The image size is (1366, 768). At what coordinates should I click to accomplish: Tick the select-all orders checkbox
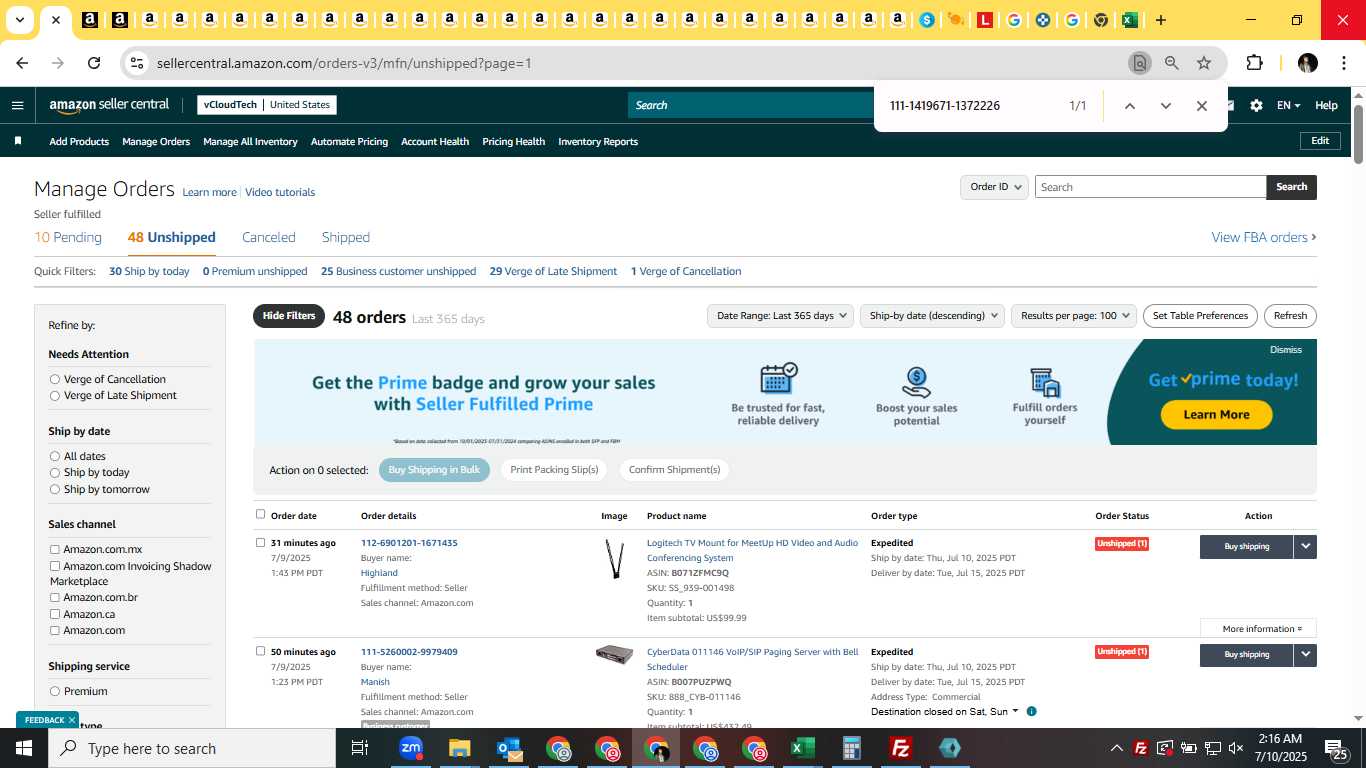261,514
